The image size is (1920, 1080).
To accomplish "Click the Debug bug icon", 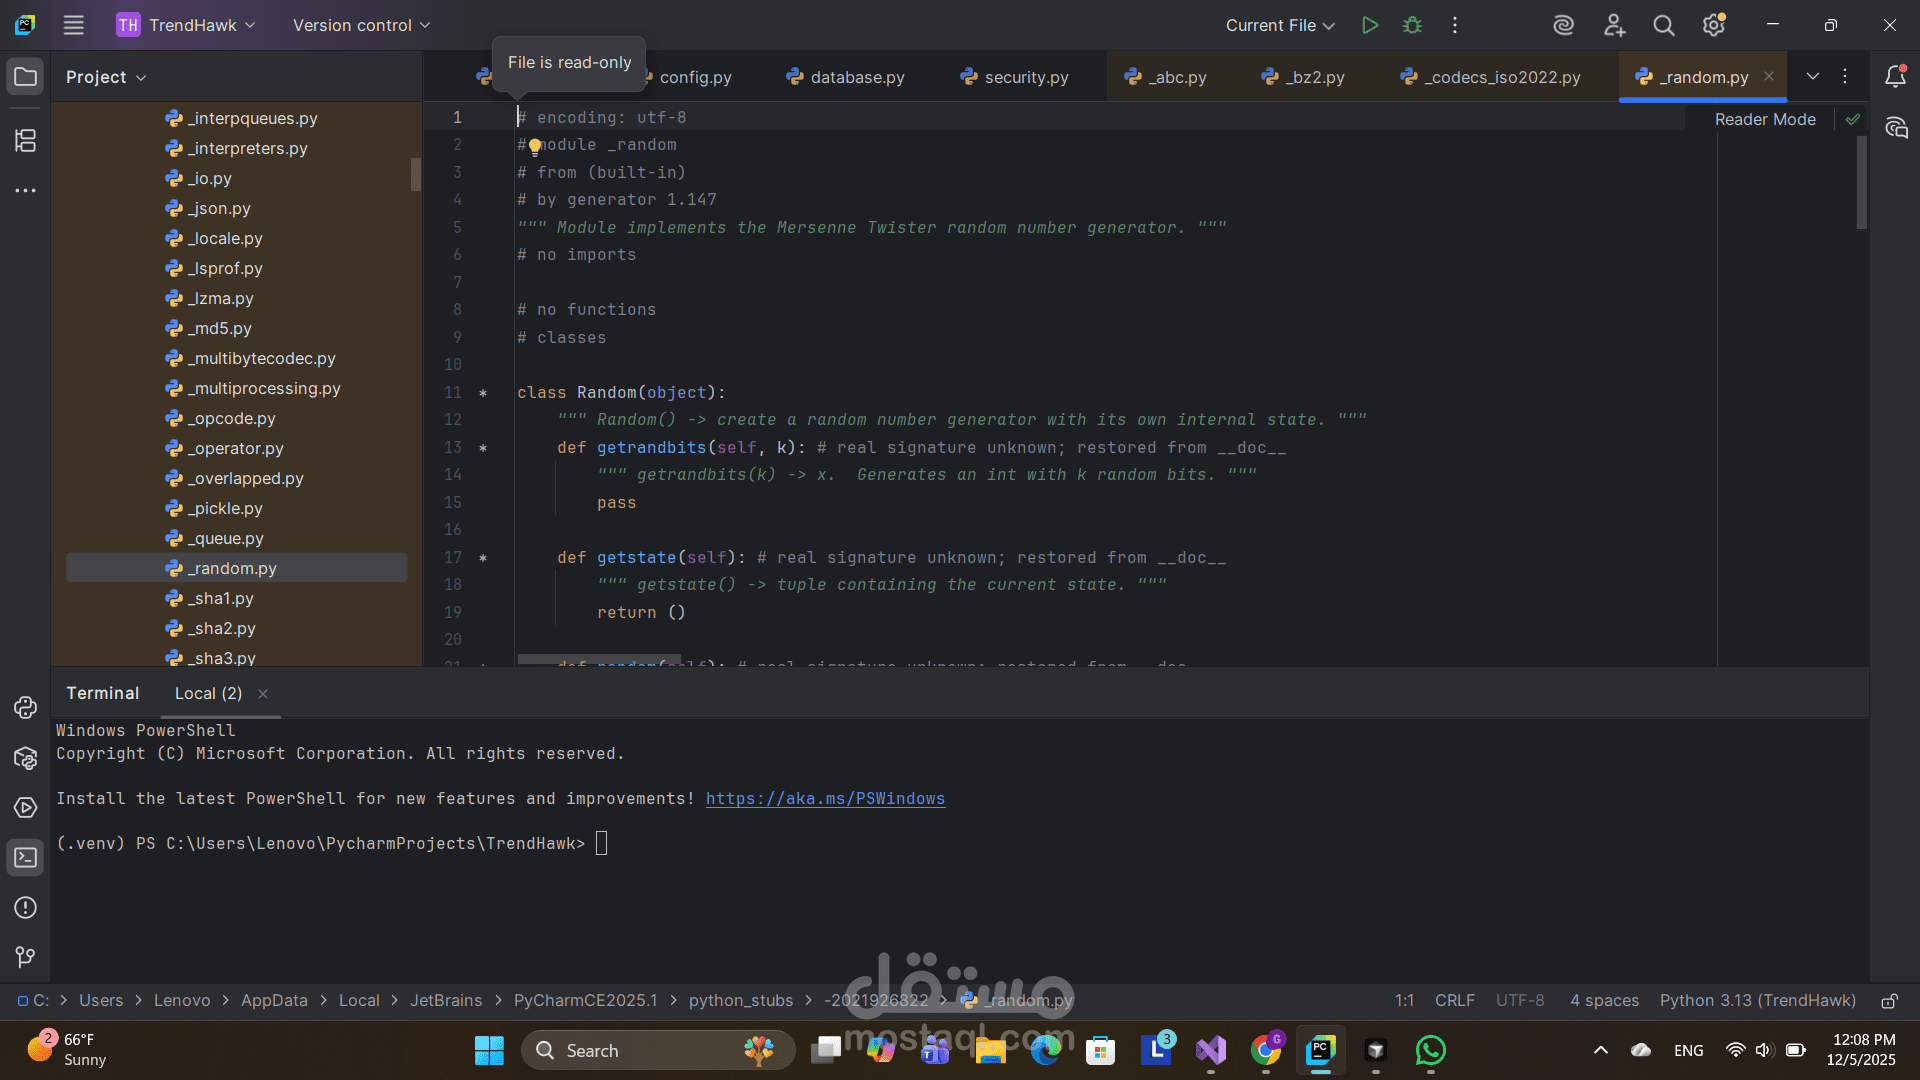I will [1412, 25].
